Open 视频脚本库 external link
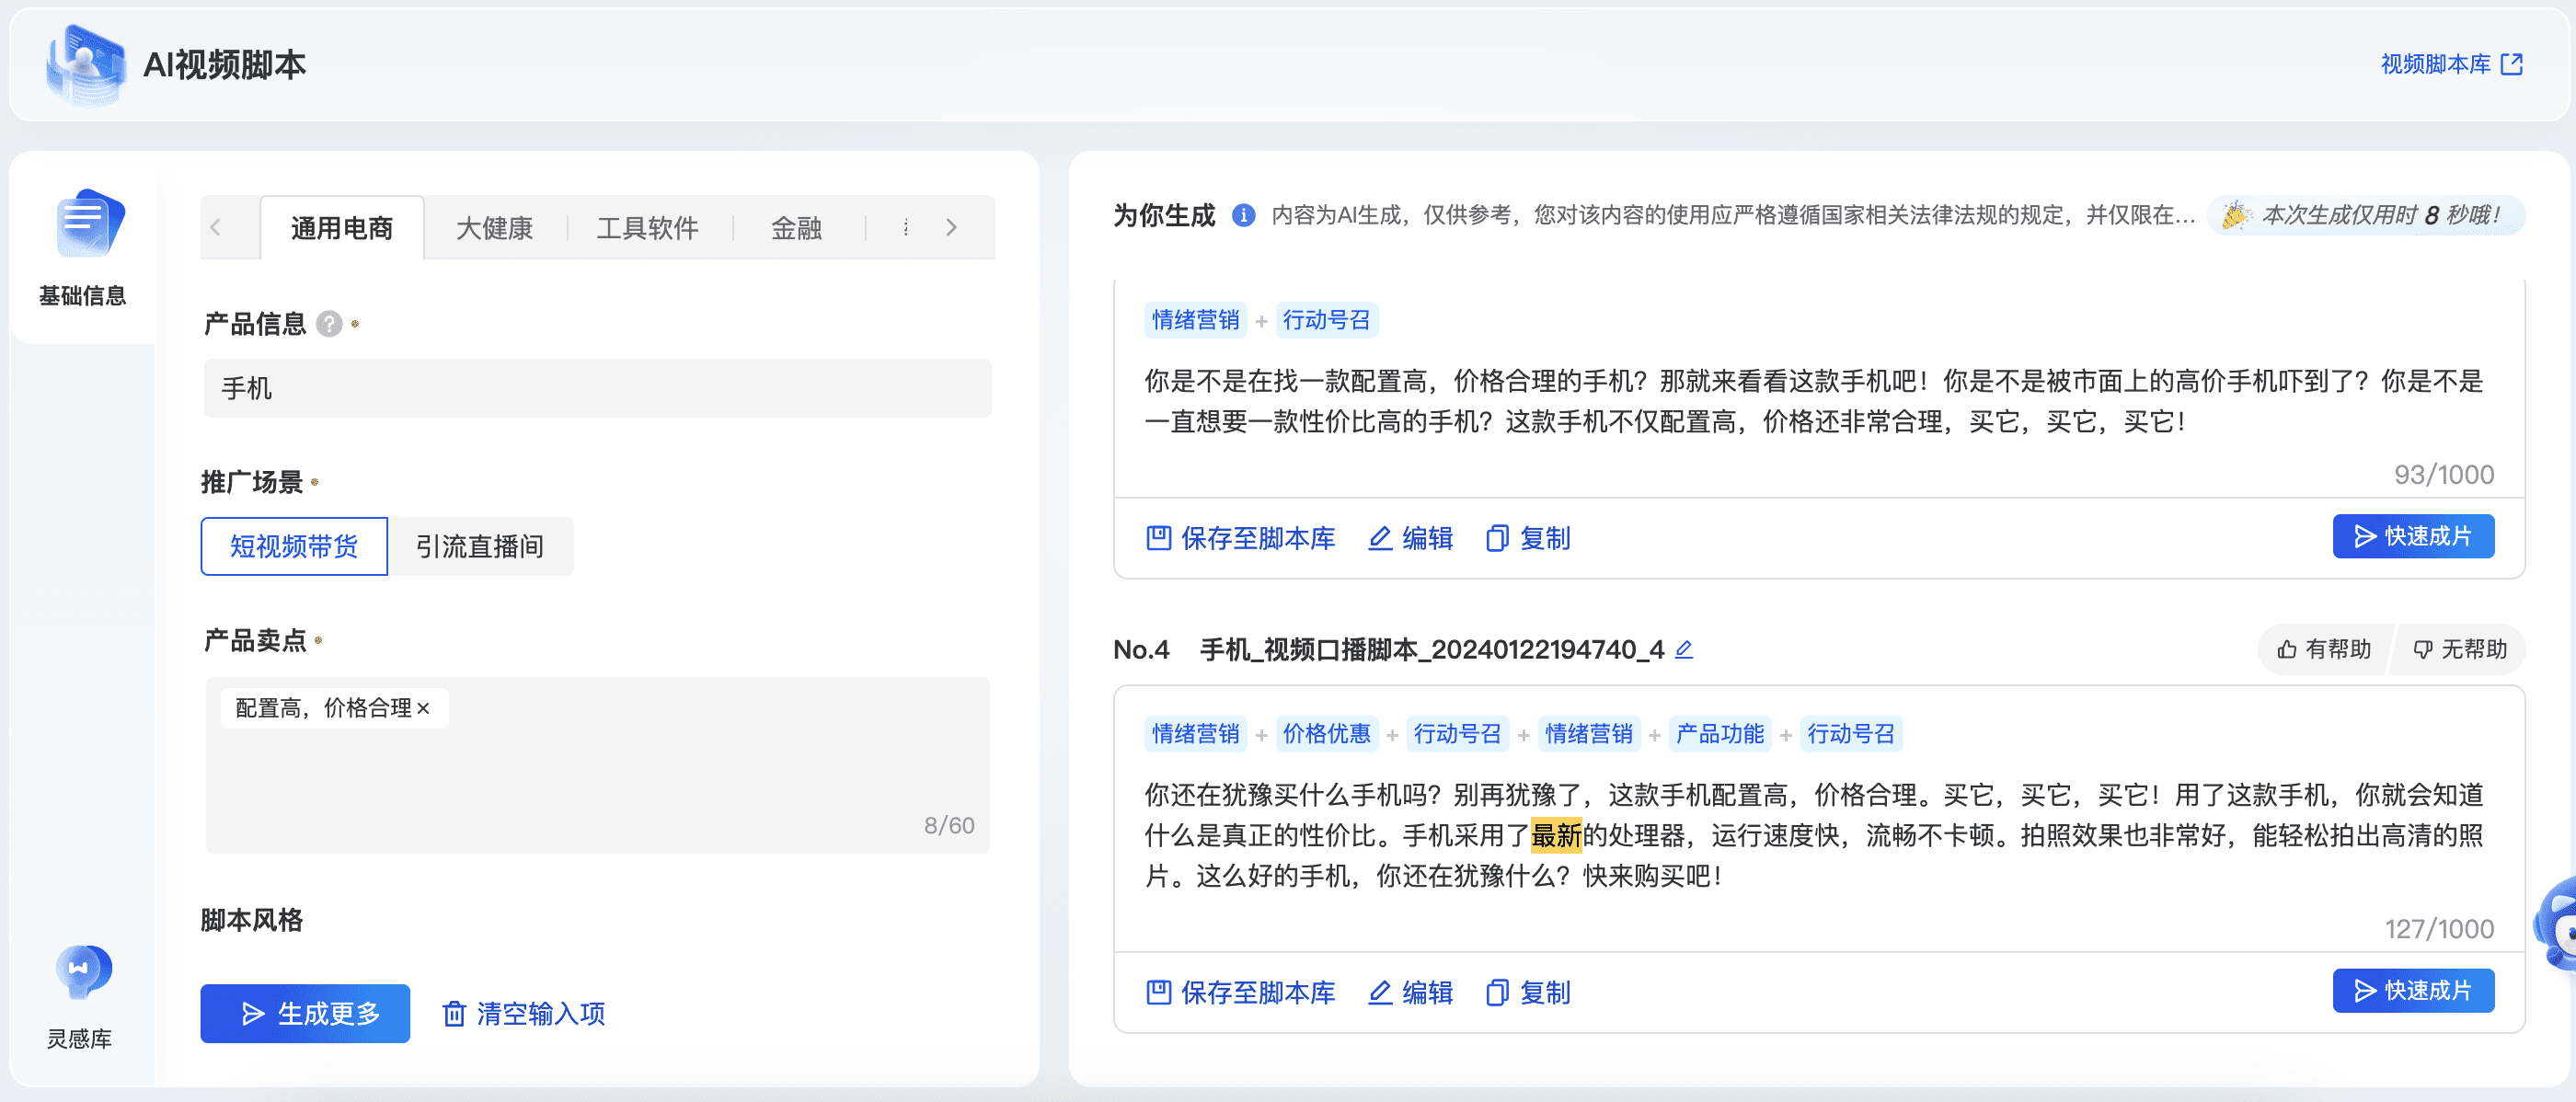The height and width of the screenshot is (1102, 2576). coord(2452,64)
